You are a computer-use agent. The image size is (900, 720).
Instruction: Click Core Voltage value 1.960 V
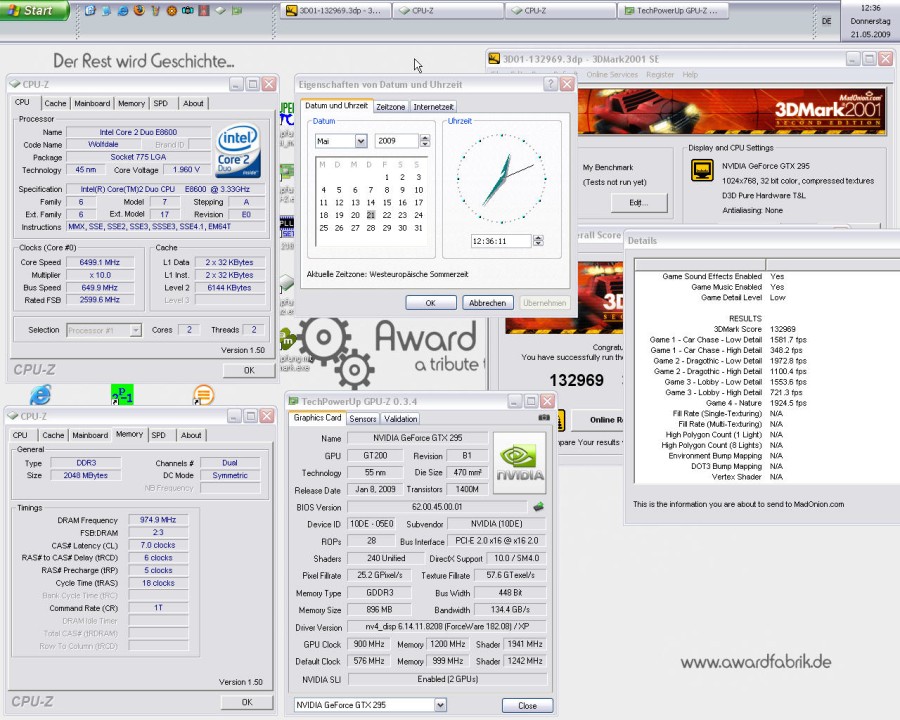pos(187,169)
